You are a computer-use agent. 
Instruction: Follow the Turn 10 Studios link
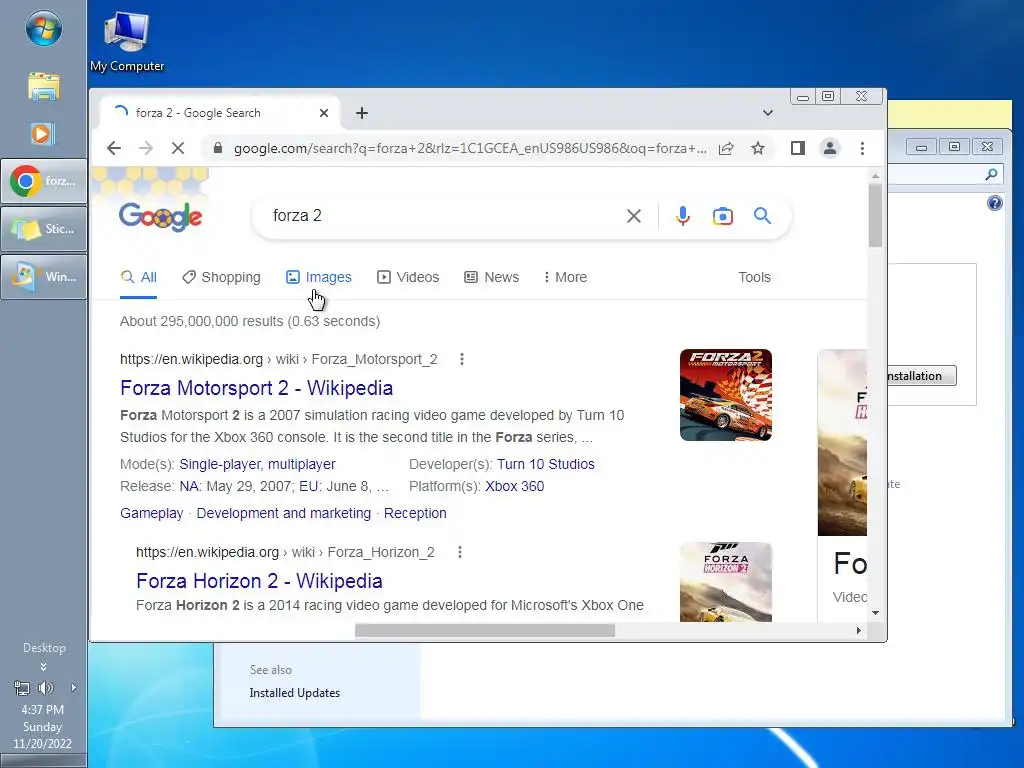pos(546,464)
